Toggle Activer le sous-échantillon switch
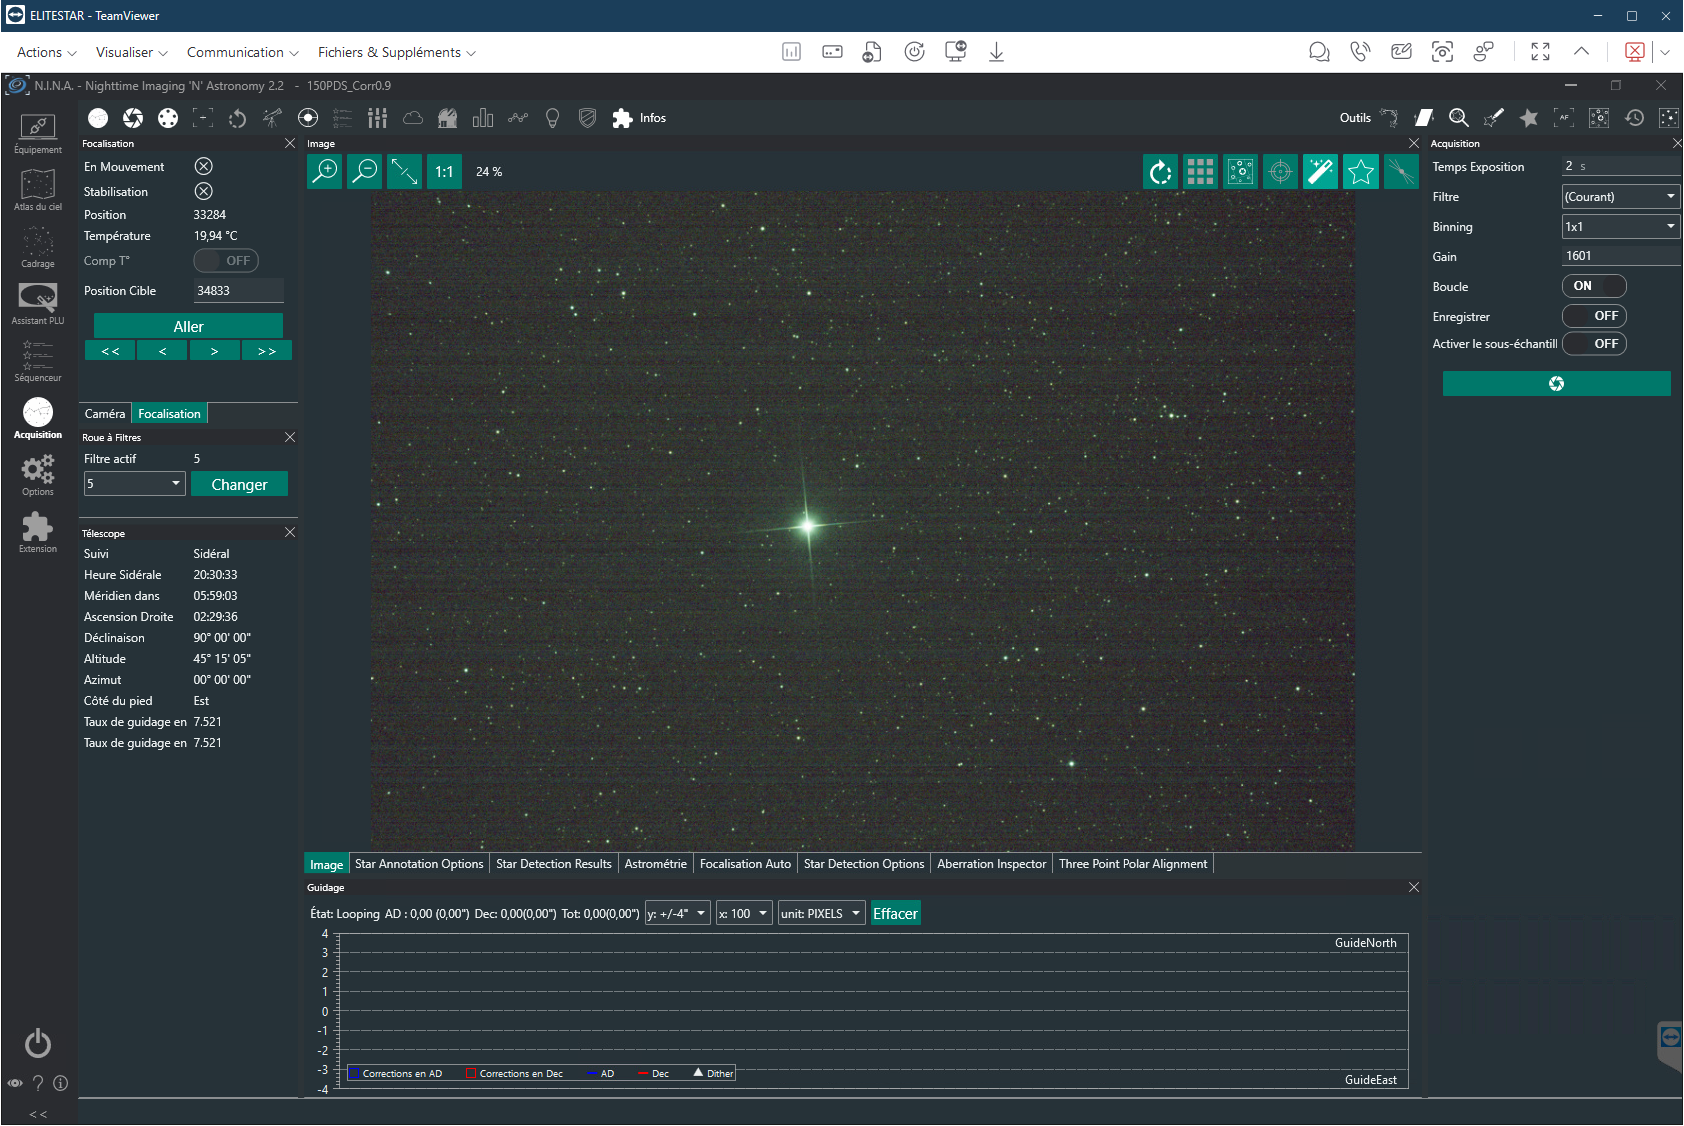Screen dimensions: 1684x1126 pyautogui.click(x=1594, y=344)
